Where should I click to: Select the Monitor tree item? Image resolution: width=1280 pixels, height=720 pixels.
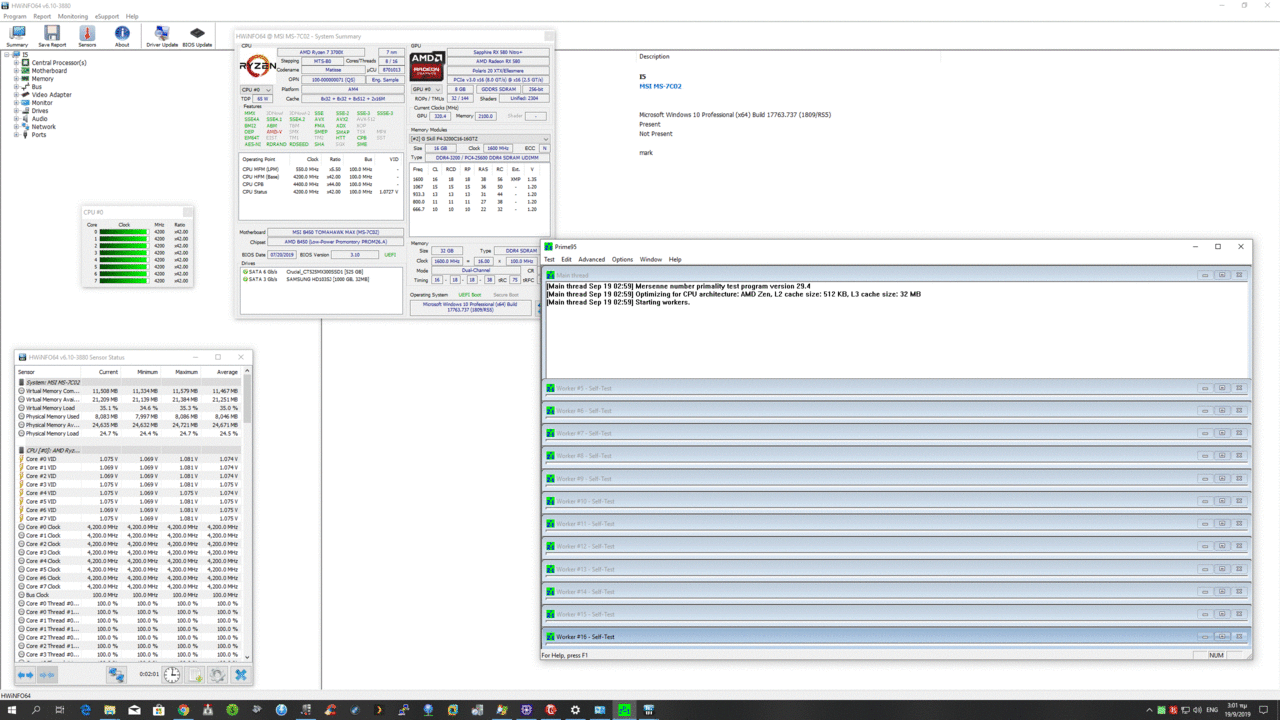(x=42, y=103)
